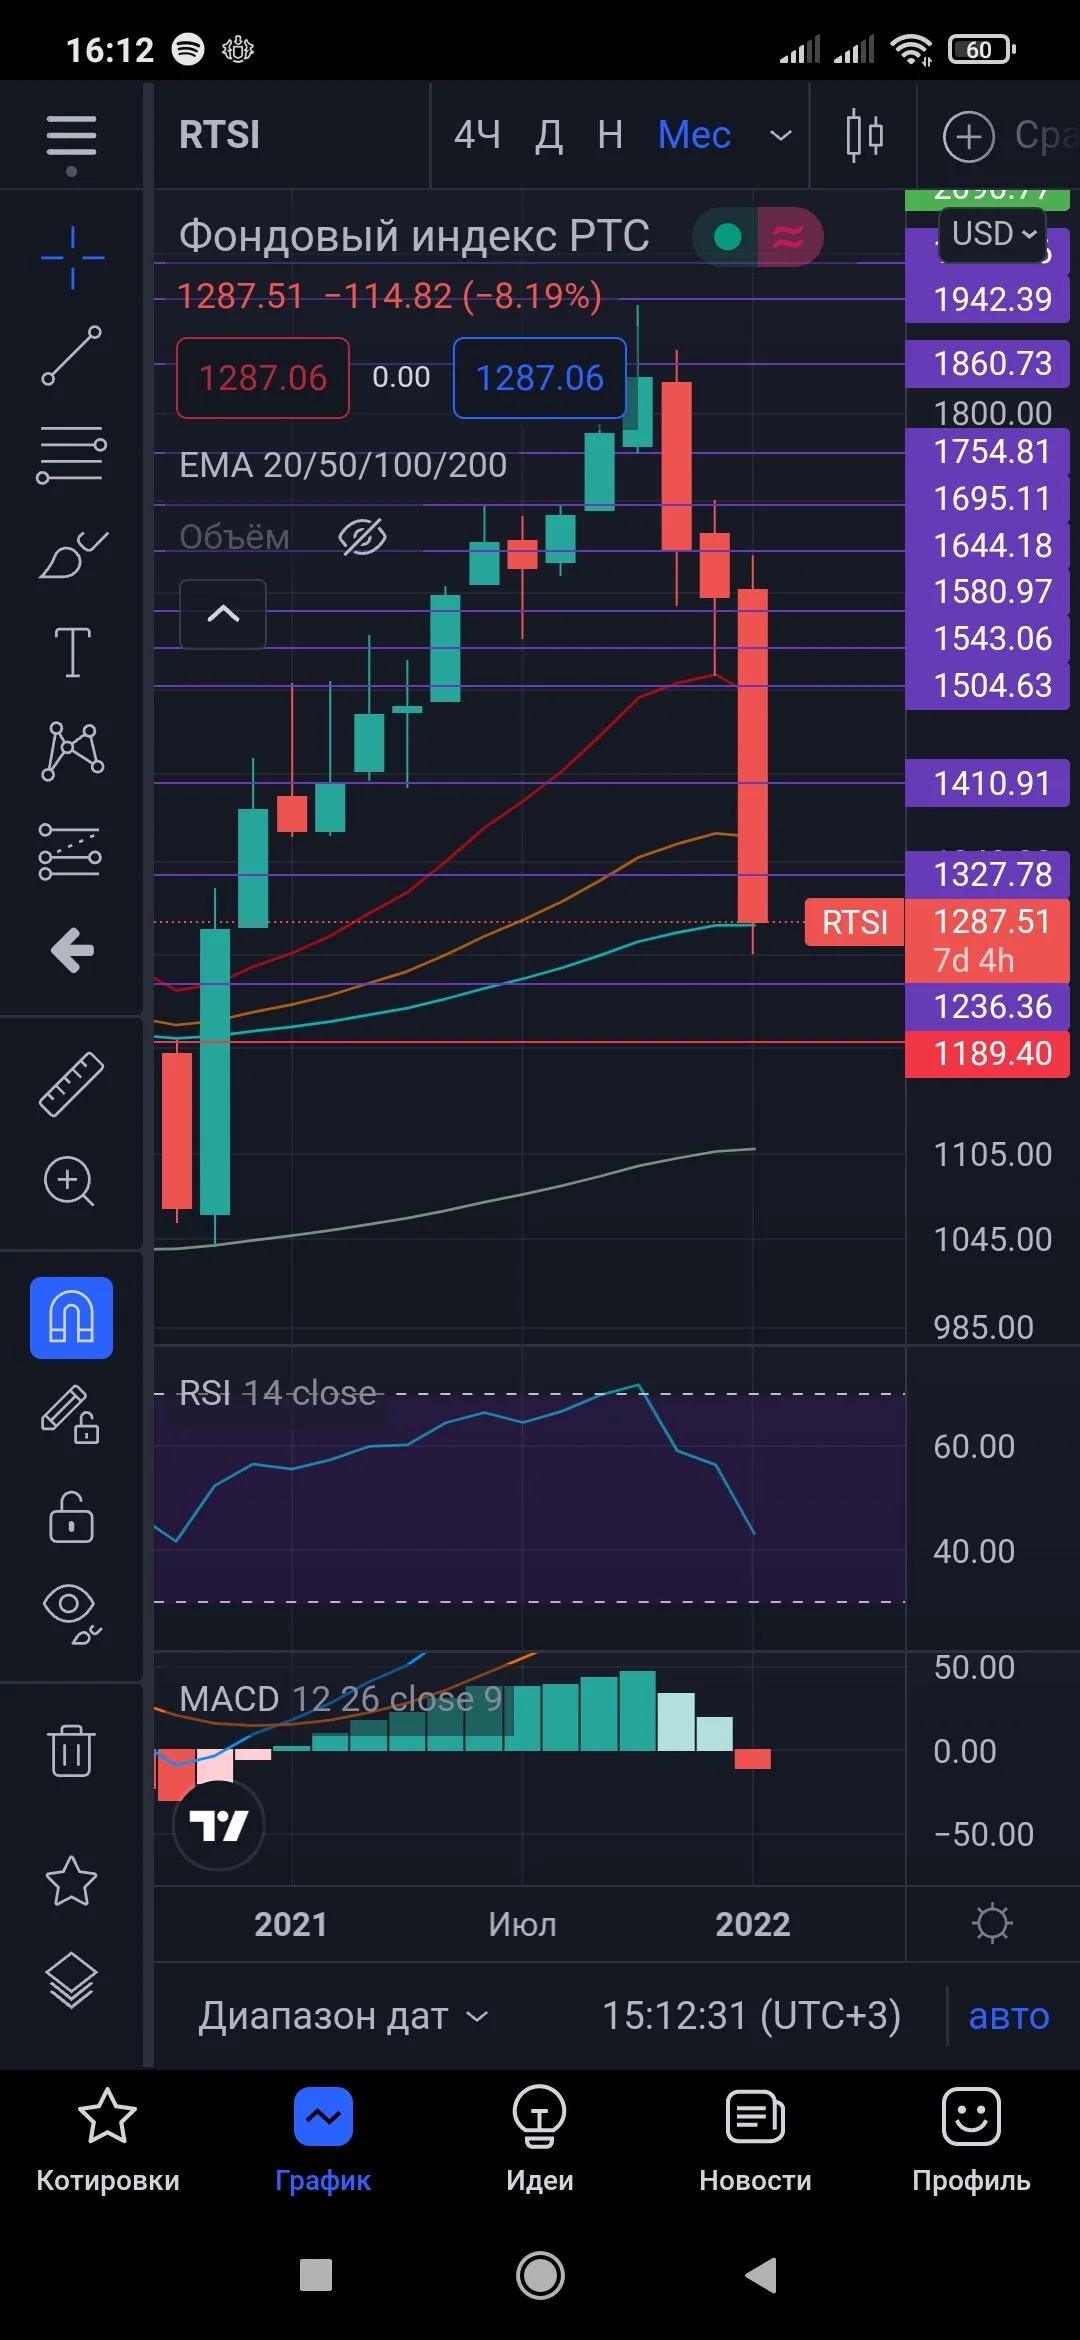Select the trend line drawing tool
The image size is (1080, 2340).
[x=71, y=355]
